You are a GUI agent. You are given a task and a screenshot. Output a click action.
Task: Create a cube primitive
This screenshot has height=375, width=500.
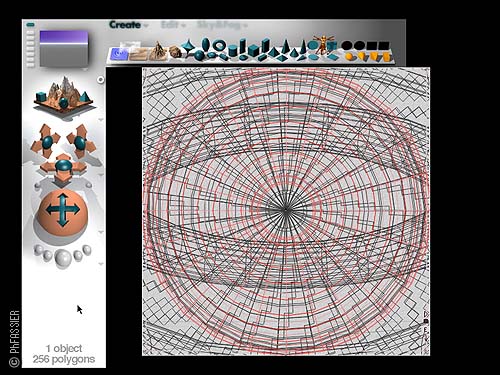click(x=253, y=51)
